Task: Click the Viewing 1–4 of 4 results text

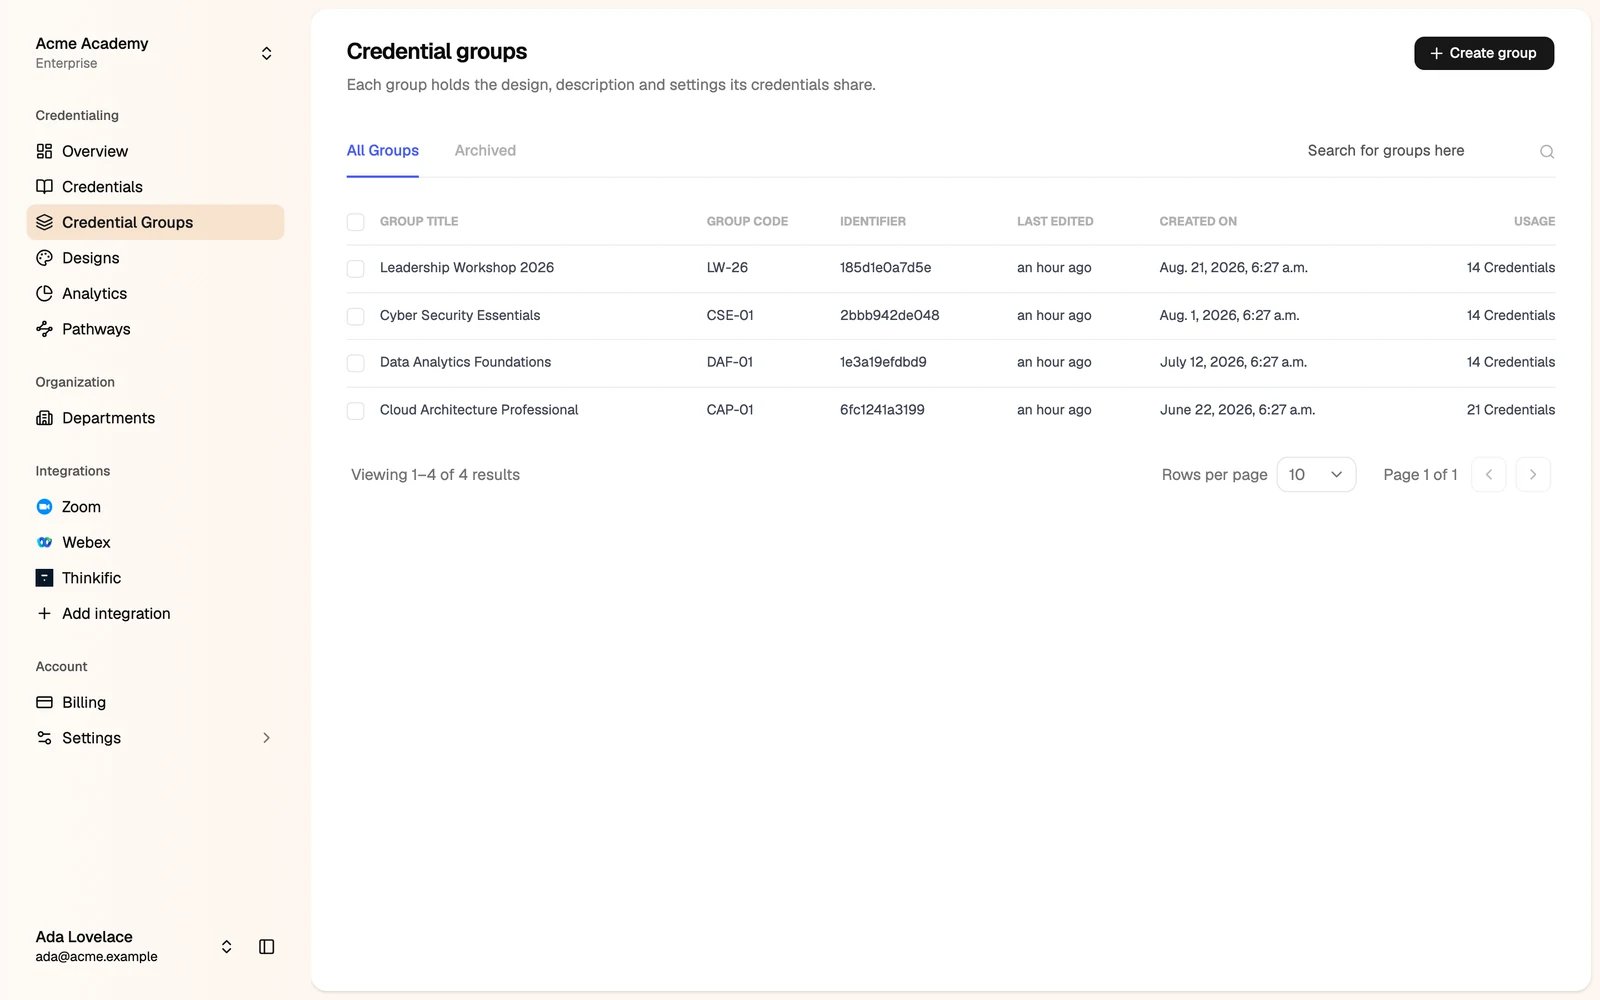Action: [435, 475]
